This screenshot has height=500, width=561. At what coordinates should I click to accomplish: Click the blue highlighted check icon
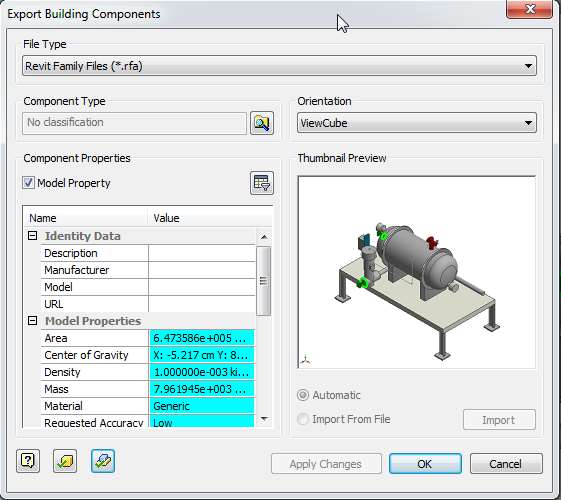[x=103, y=461]
